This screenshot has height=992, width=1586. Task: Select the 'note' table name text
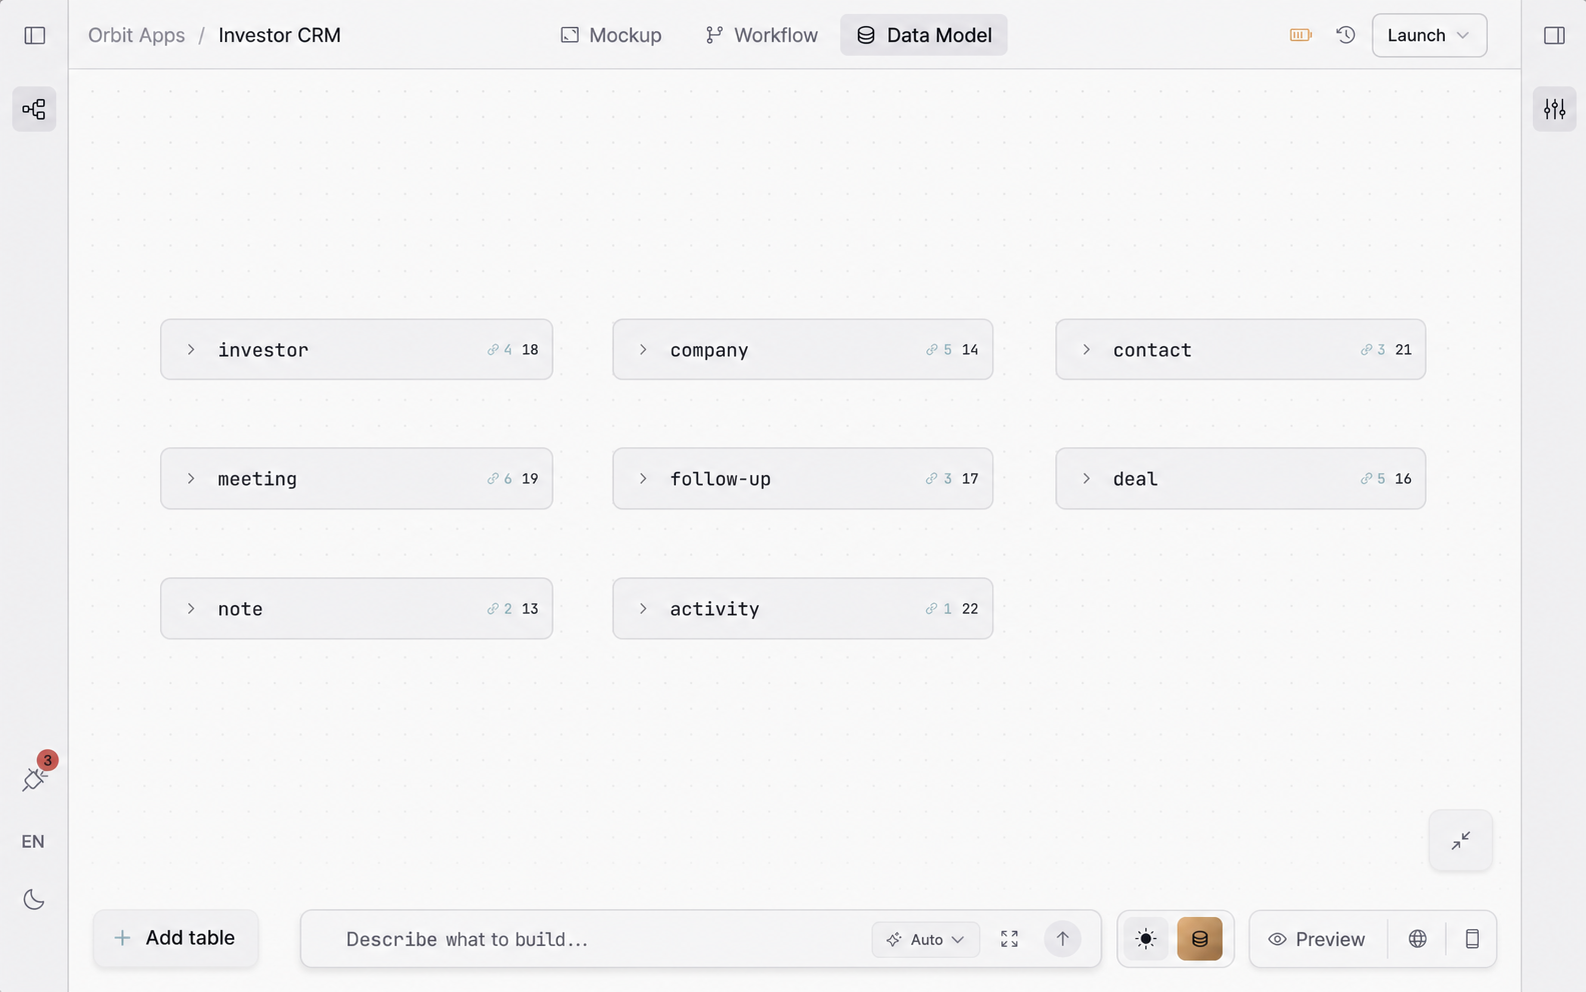(x=240, y=609)
